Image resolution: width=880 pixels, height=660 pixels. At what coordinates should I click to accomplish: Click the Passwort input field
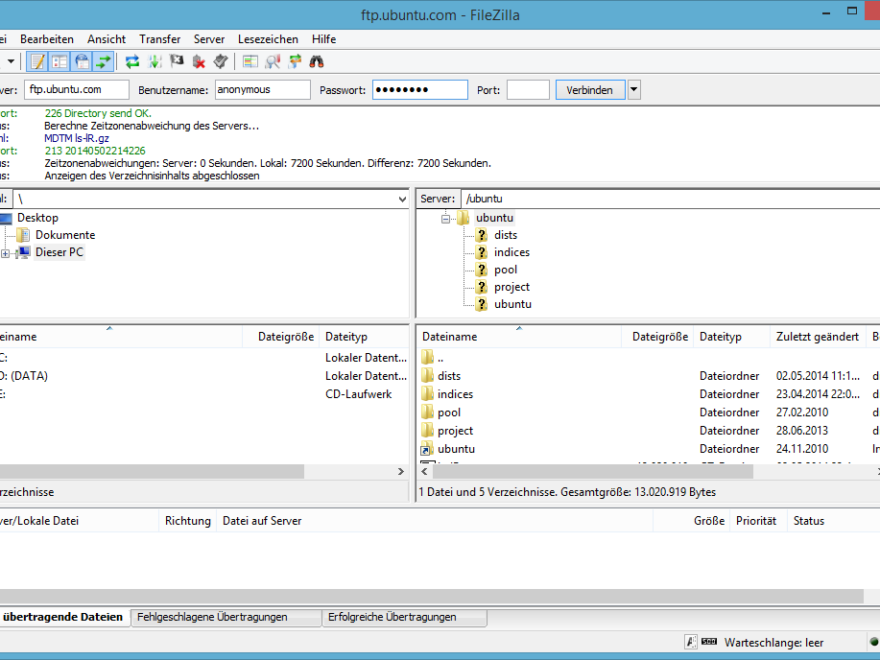[x=420, y=90]
